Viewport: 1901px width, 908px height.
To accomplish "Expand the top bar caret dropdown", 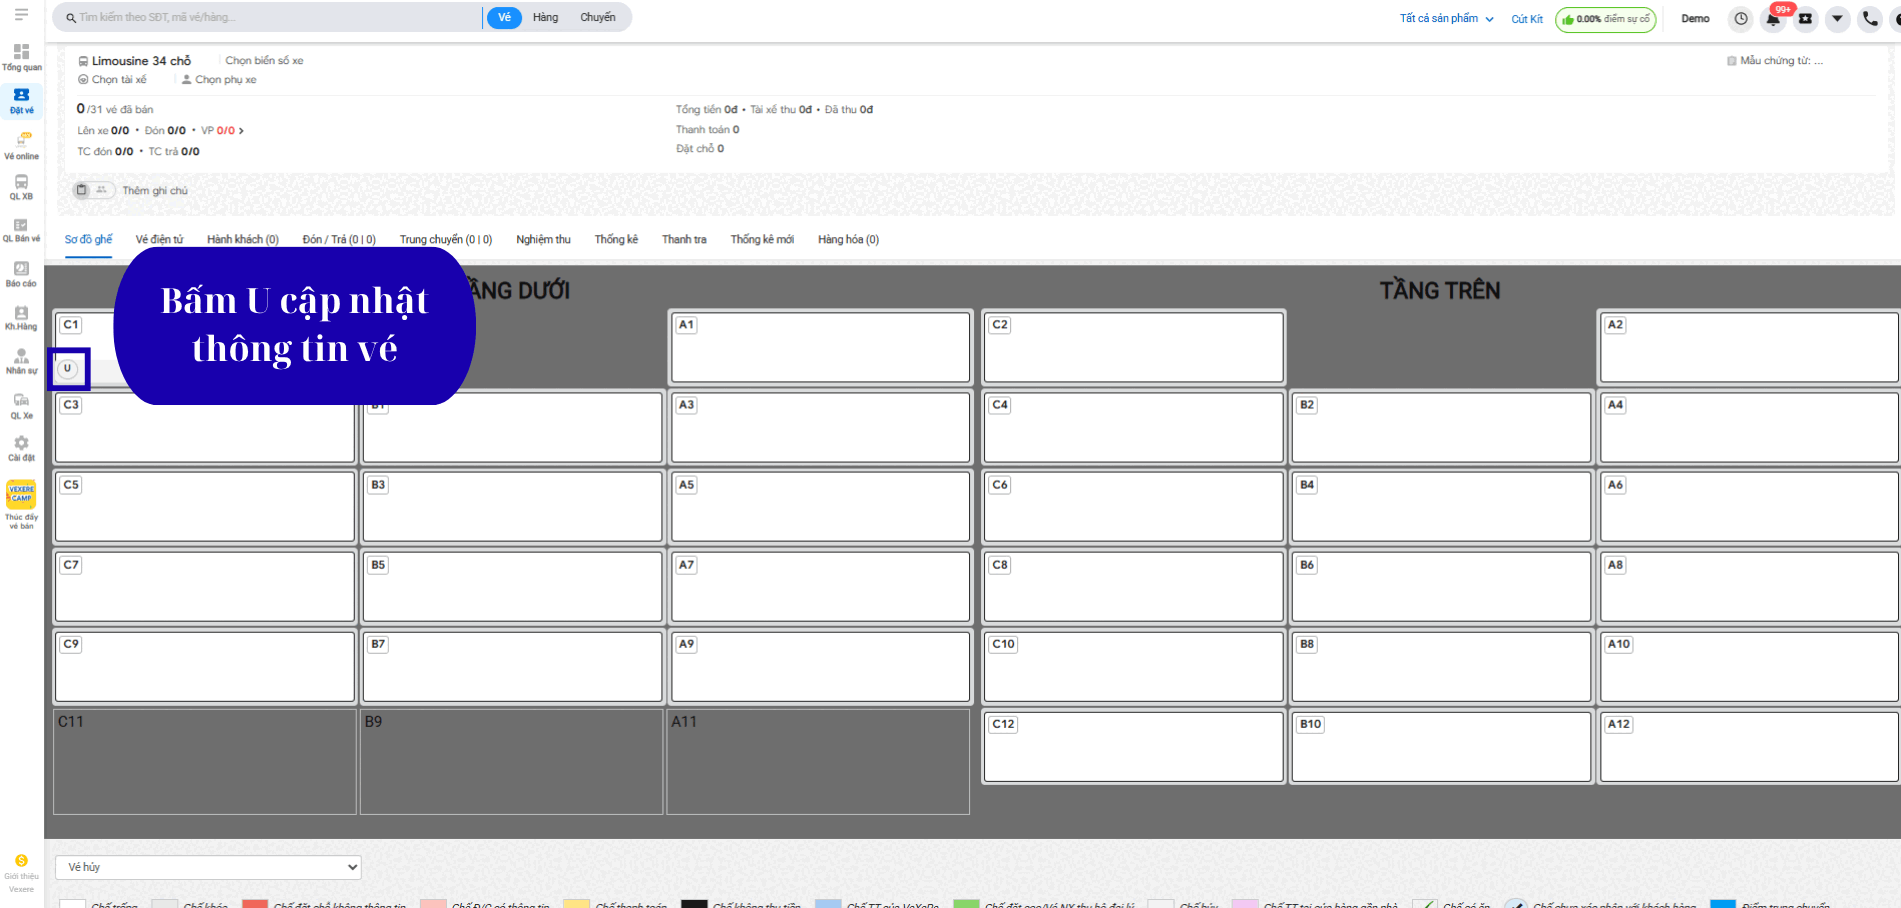I will coord(1837,19).
